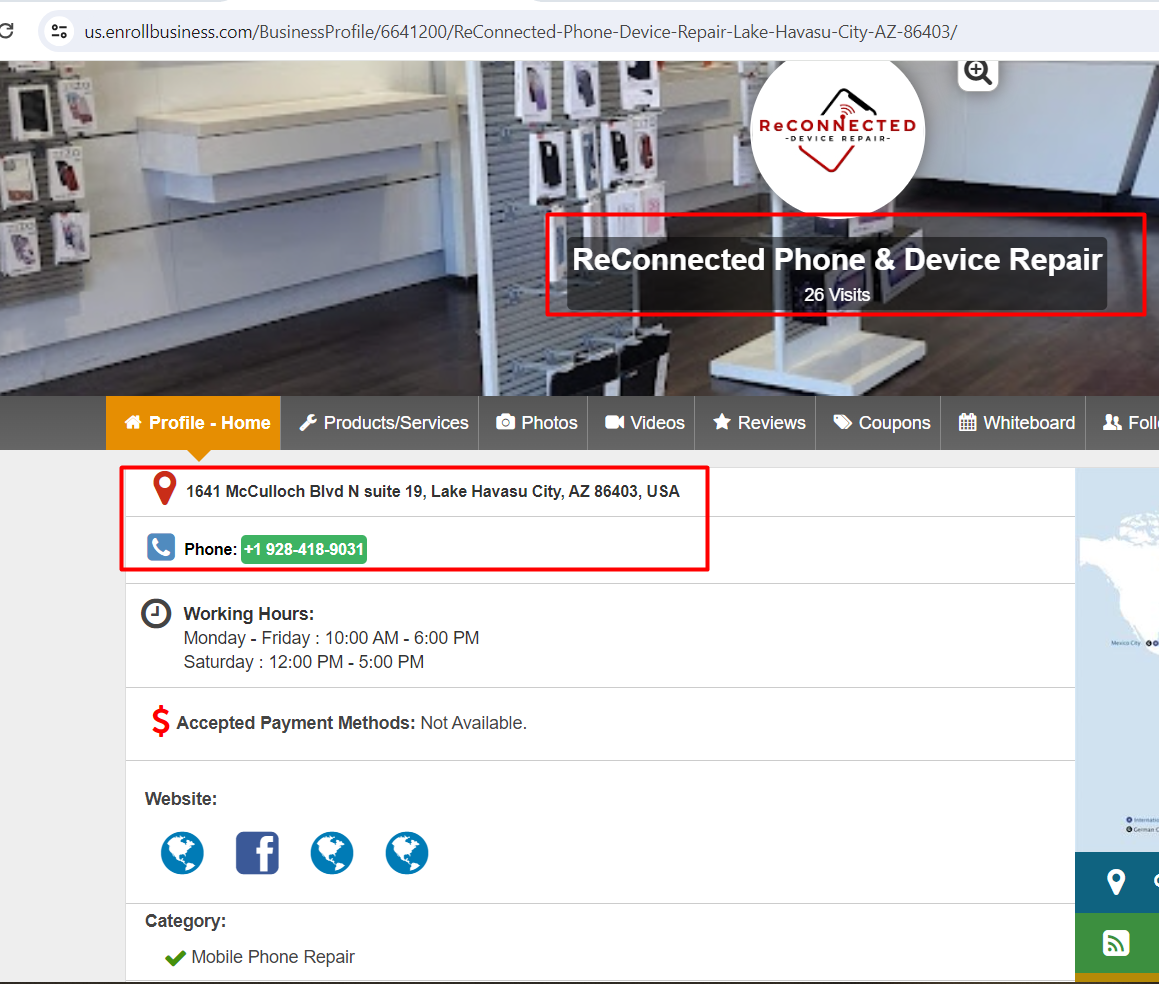Click the Monday - Friday hours line

point(331,638)
